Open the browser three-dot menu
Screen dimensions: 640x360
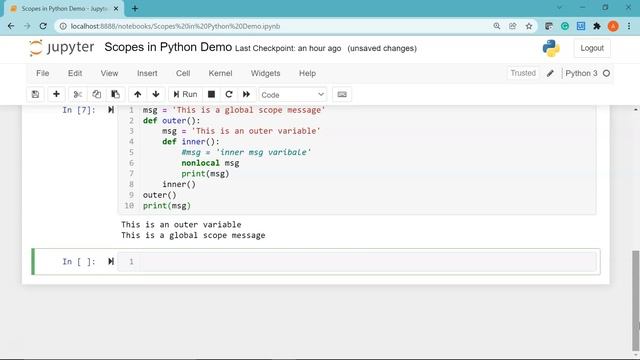pos(629,26)
